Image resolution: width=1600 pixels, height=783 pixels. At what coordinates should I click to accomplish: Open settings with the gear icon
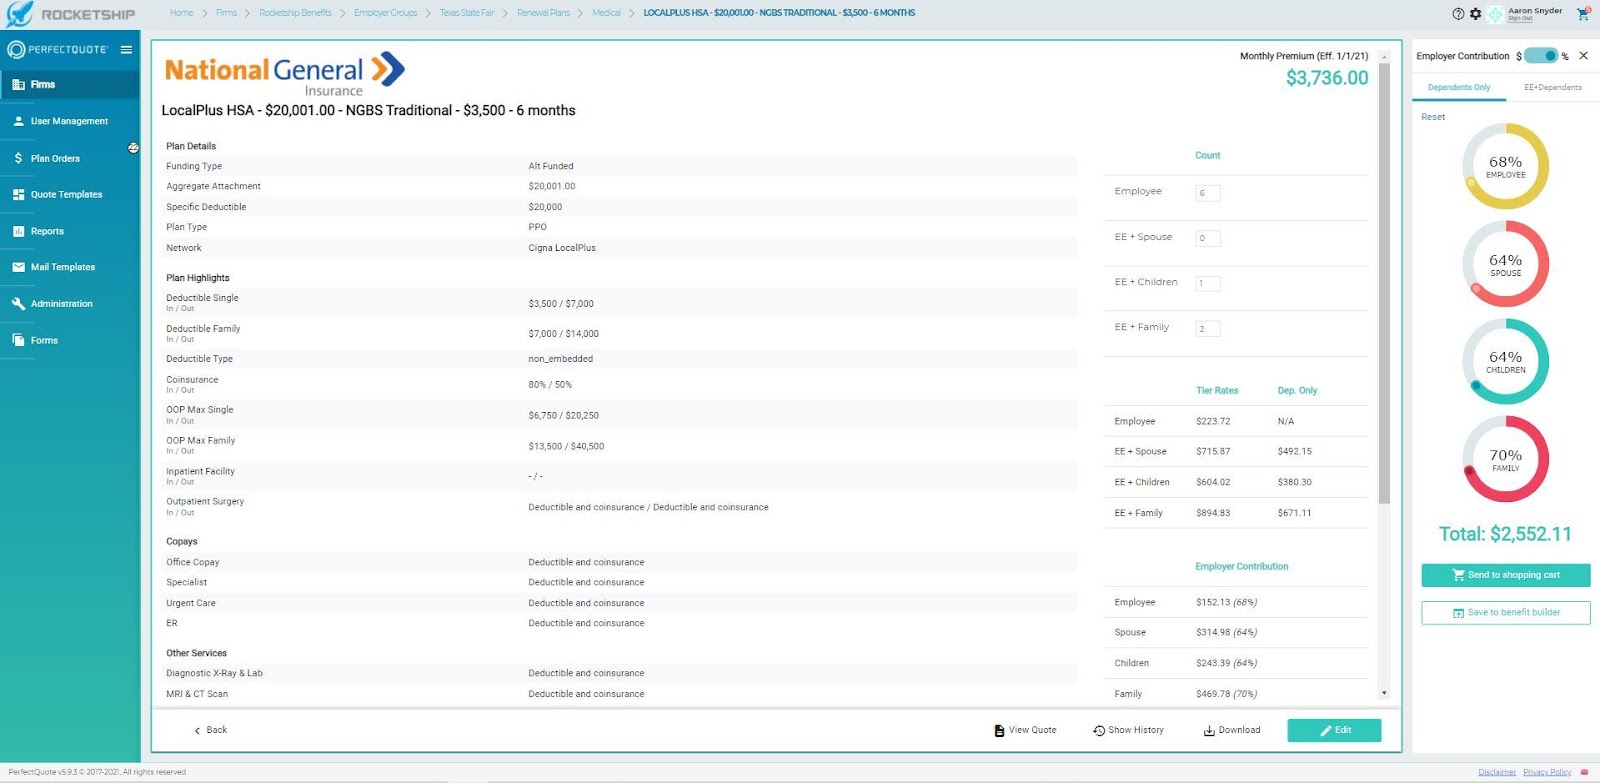[x=1475, y=14]
